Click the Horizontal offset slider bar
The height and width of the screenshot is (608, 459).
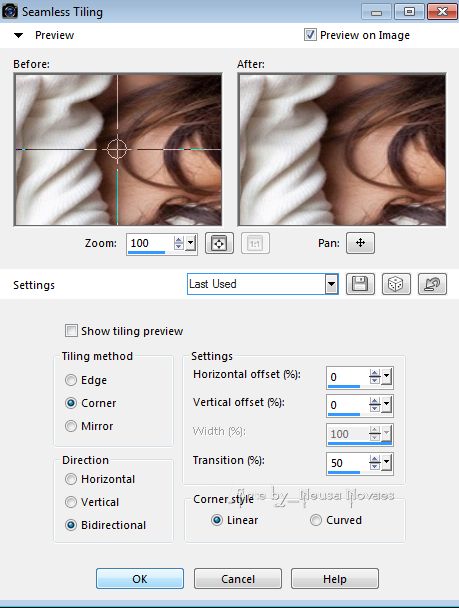[x=344, y=386]
